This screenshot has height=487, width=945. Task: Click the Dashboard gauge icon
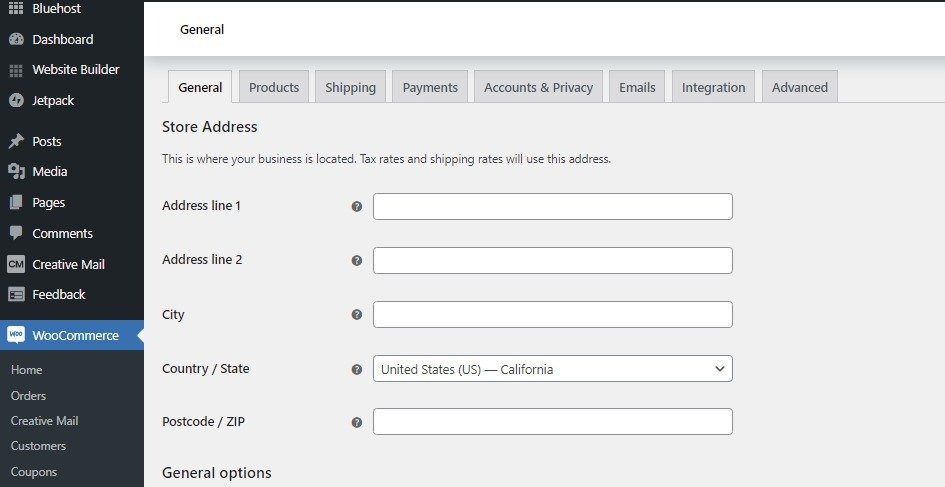coord(16,39)
